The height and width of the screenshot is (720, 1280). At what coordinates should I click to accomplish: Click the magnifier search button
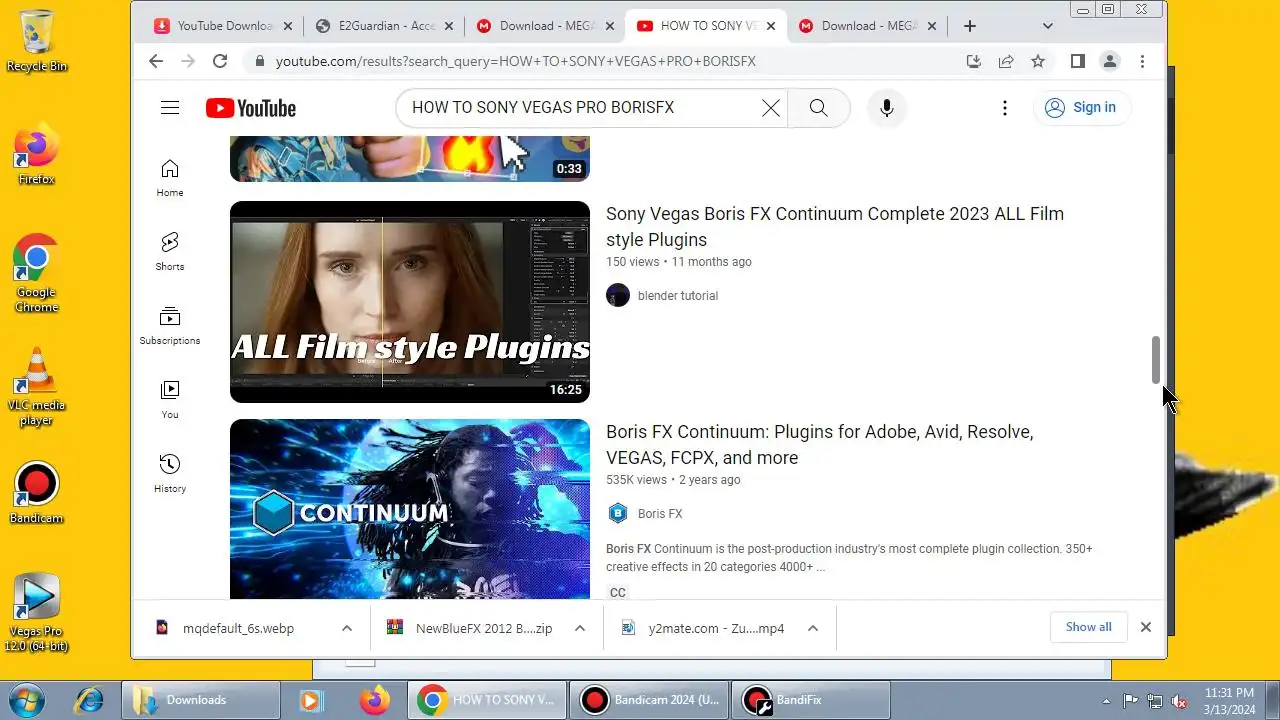pyautogui.click(x=818, y=108)
